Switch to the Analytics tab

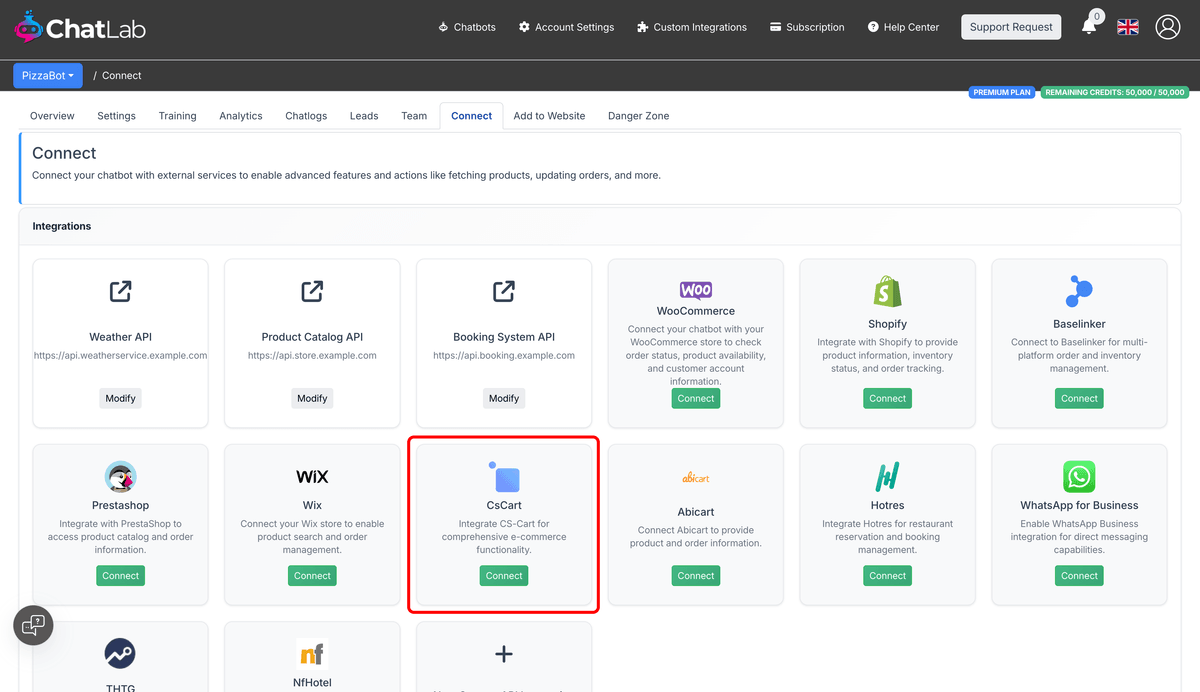pyautogui.click(x=240, y=115)
